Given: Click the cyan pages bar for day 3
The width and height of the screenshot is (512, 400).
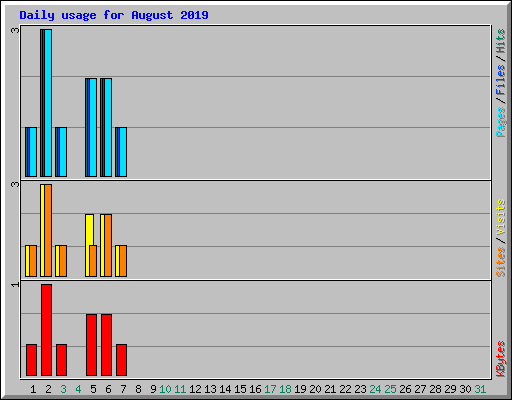Looking at the screenshot, I should tap(63, 152).
